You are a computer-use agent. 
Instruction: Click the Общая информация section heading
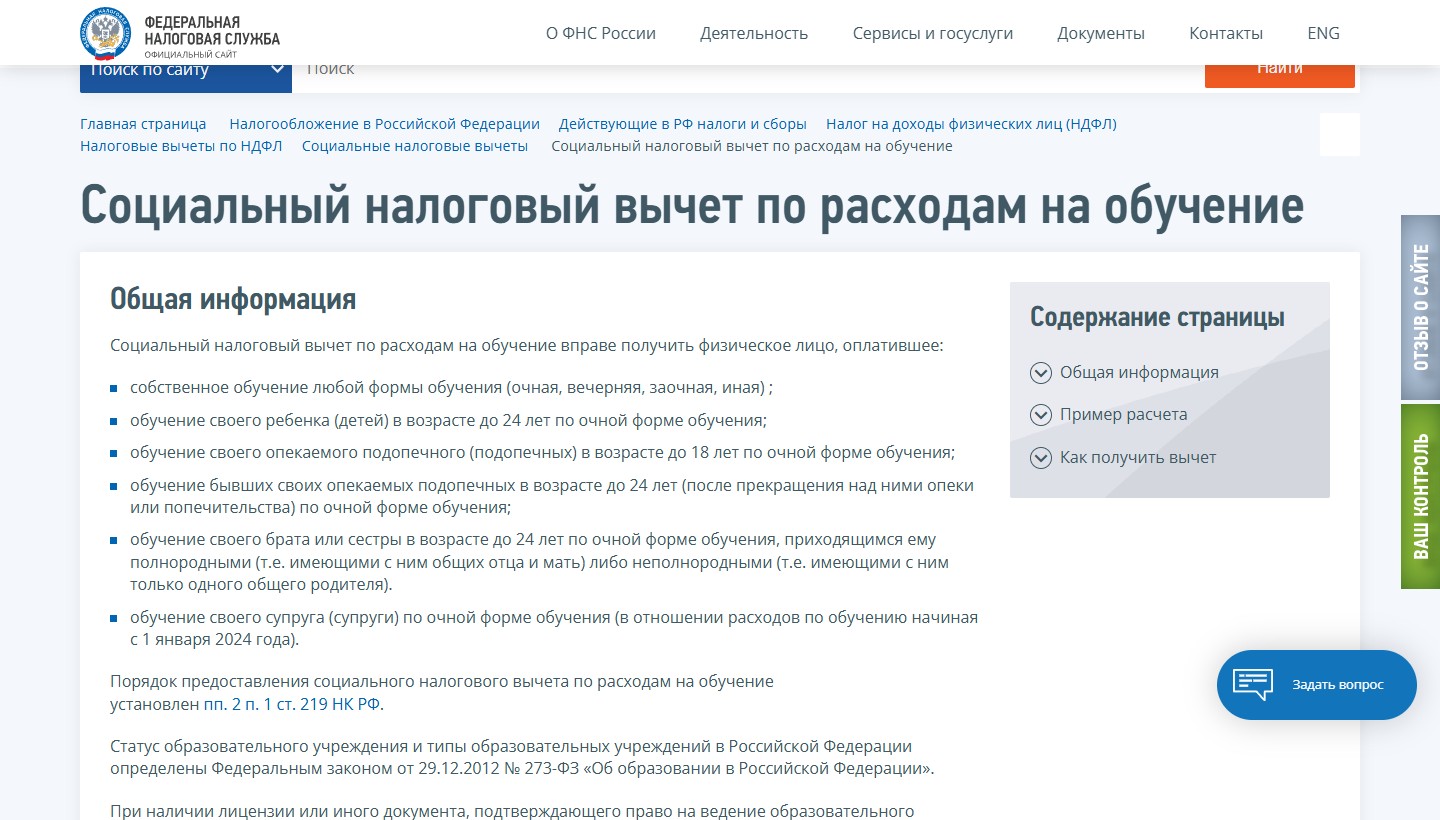tap(233, 299)
